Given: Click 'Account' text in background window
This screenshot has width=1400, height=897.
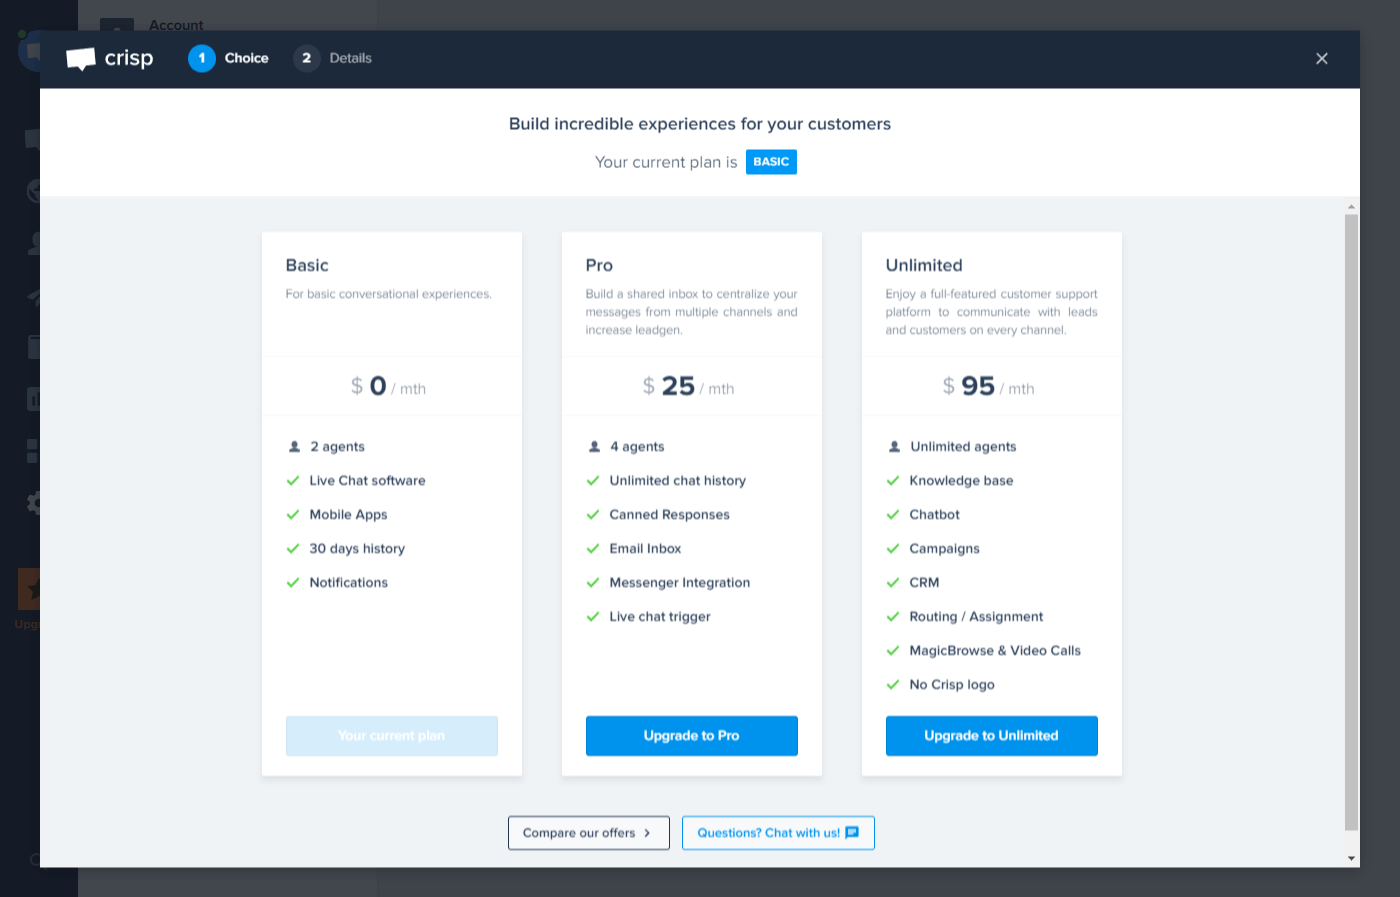Looking at the screenshot, I should (176, 24).
